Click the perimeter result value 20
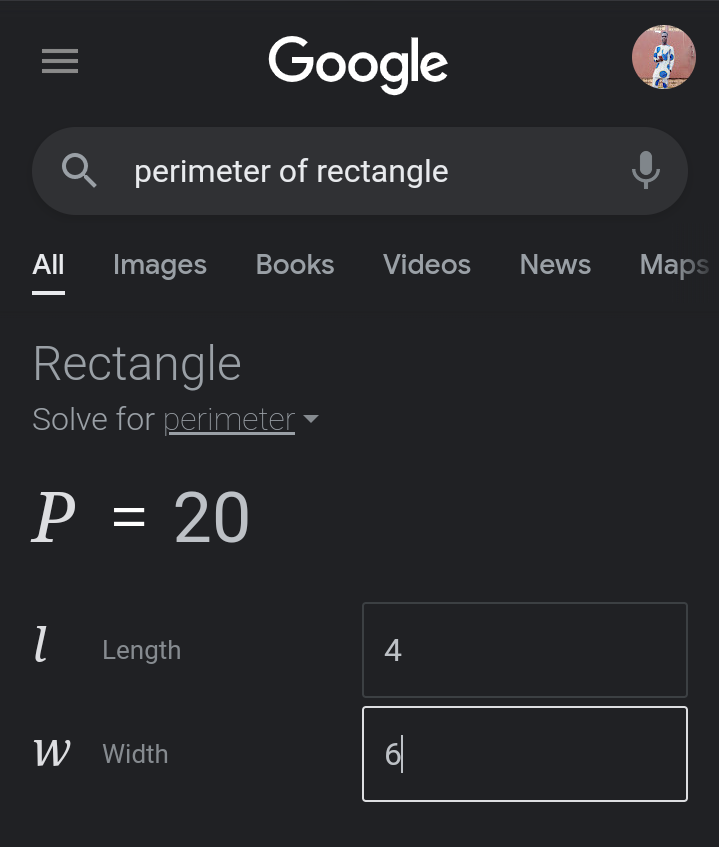This screenshot has width=719, height=847. (211, 519)
